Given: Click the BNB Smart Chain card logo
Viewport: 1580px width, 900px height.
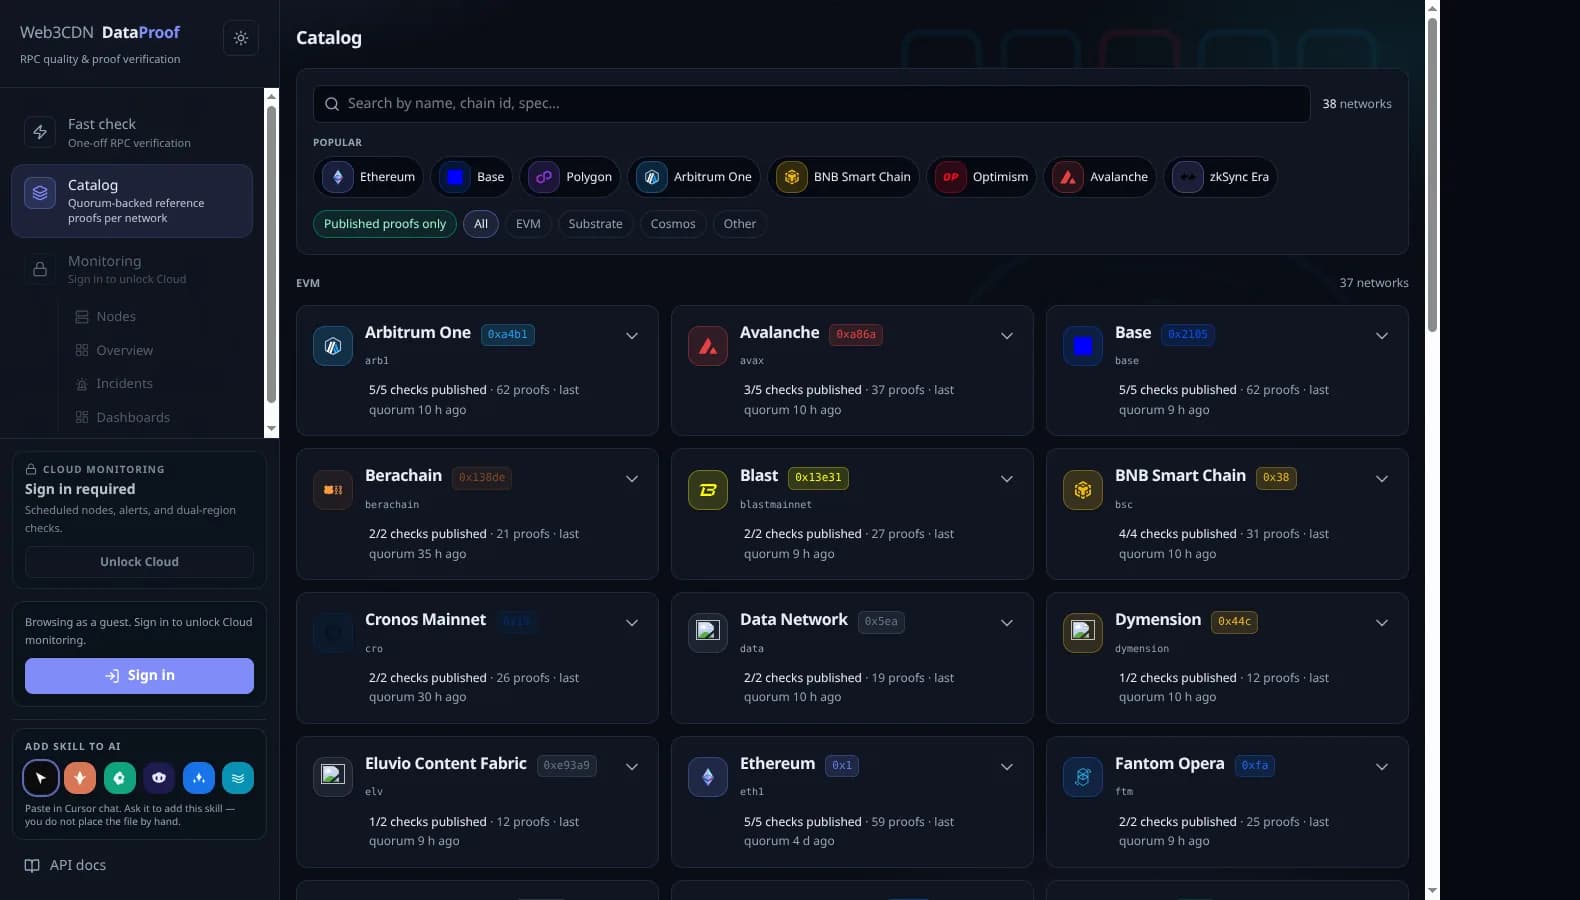Looking at the screenshot, I should point(1083,490).
